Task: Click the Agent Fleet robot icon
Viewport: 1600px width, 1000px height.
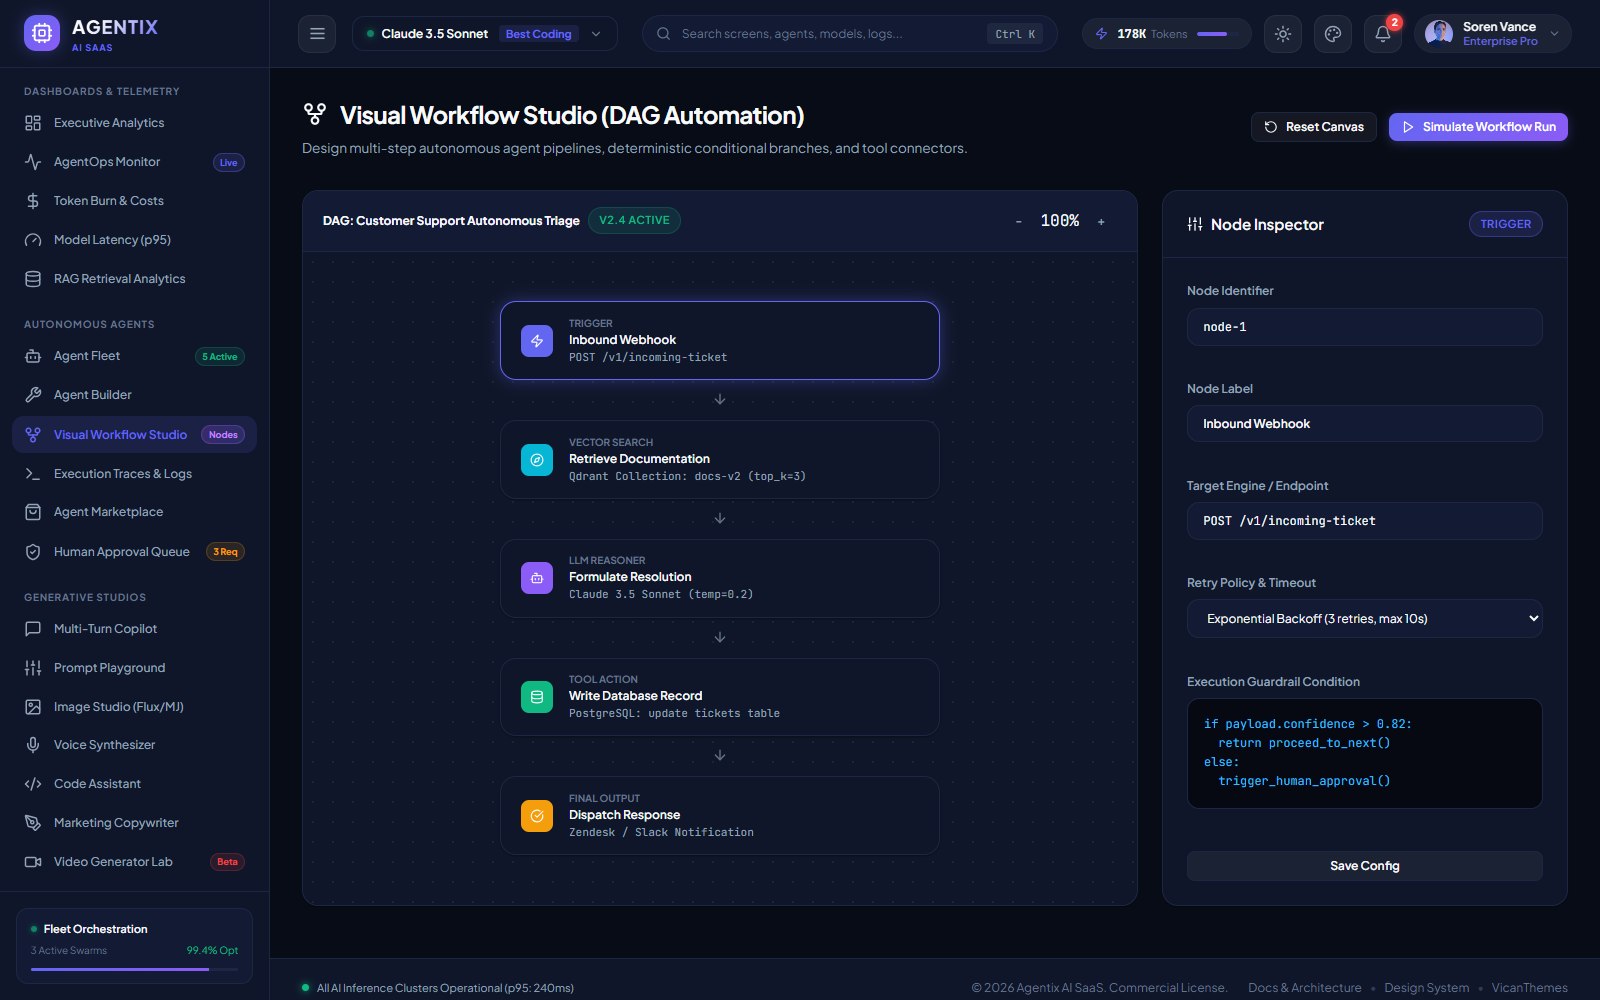Action: pyautogui.click(x=33, y=356)
